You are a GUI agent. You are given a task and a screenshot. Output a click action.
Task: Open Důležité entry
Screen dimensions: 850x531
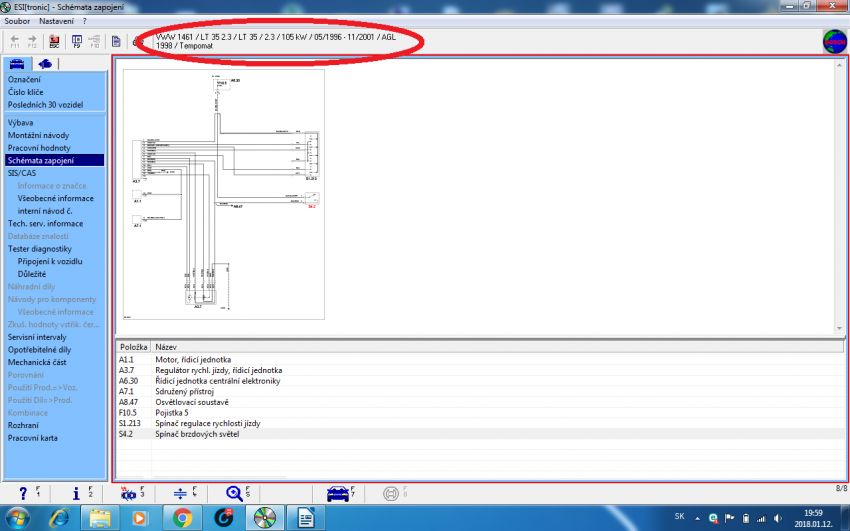click(31, 274)
